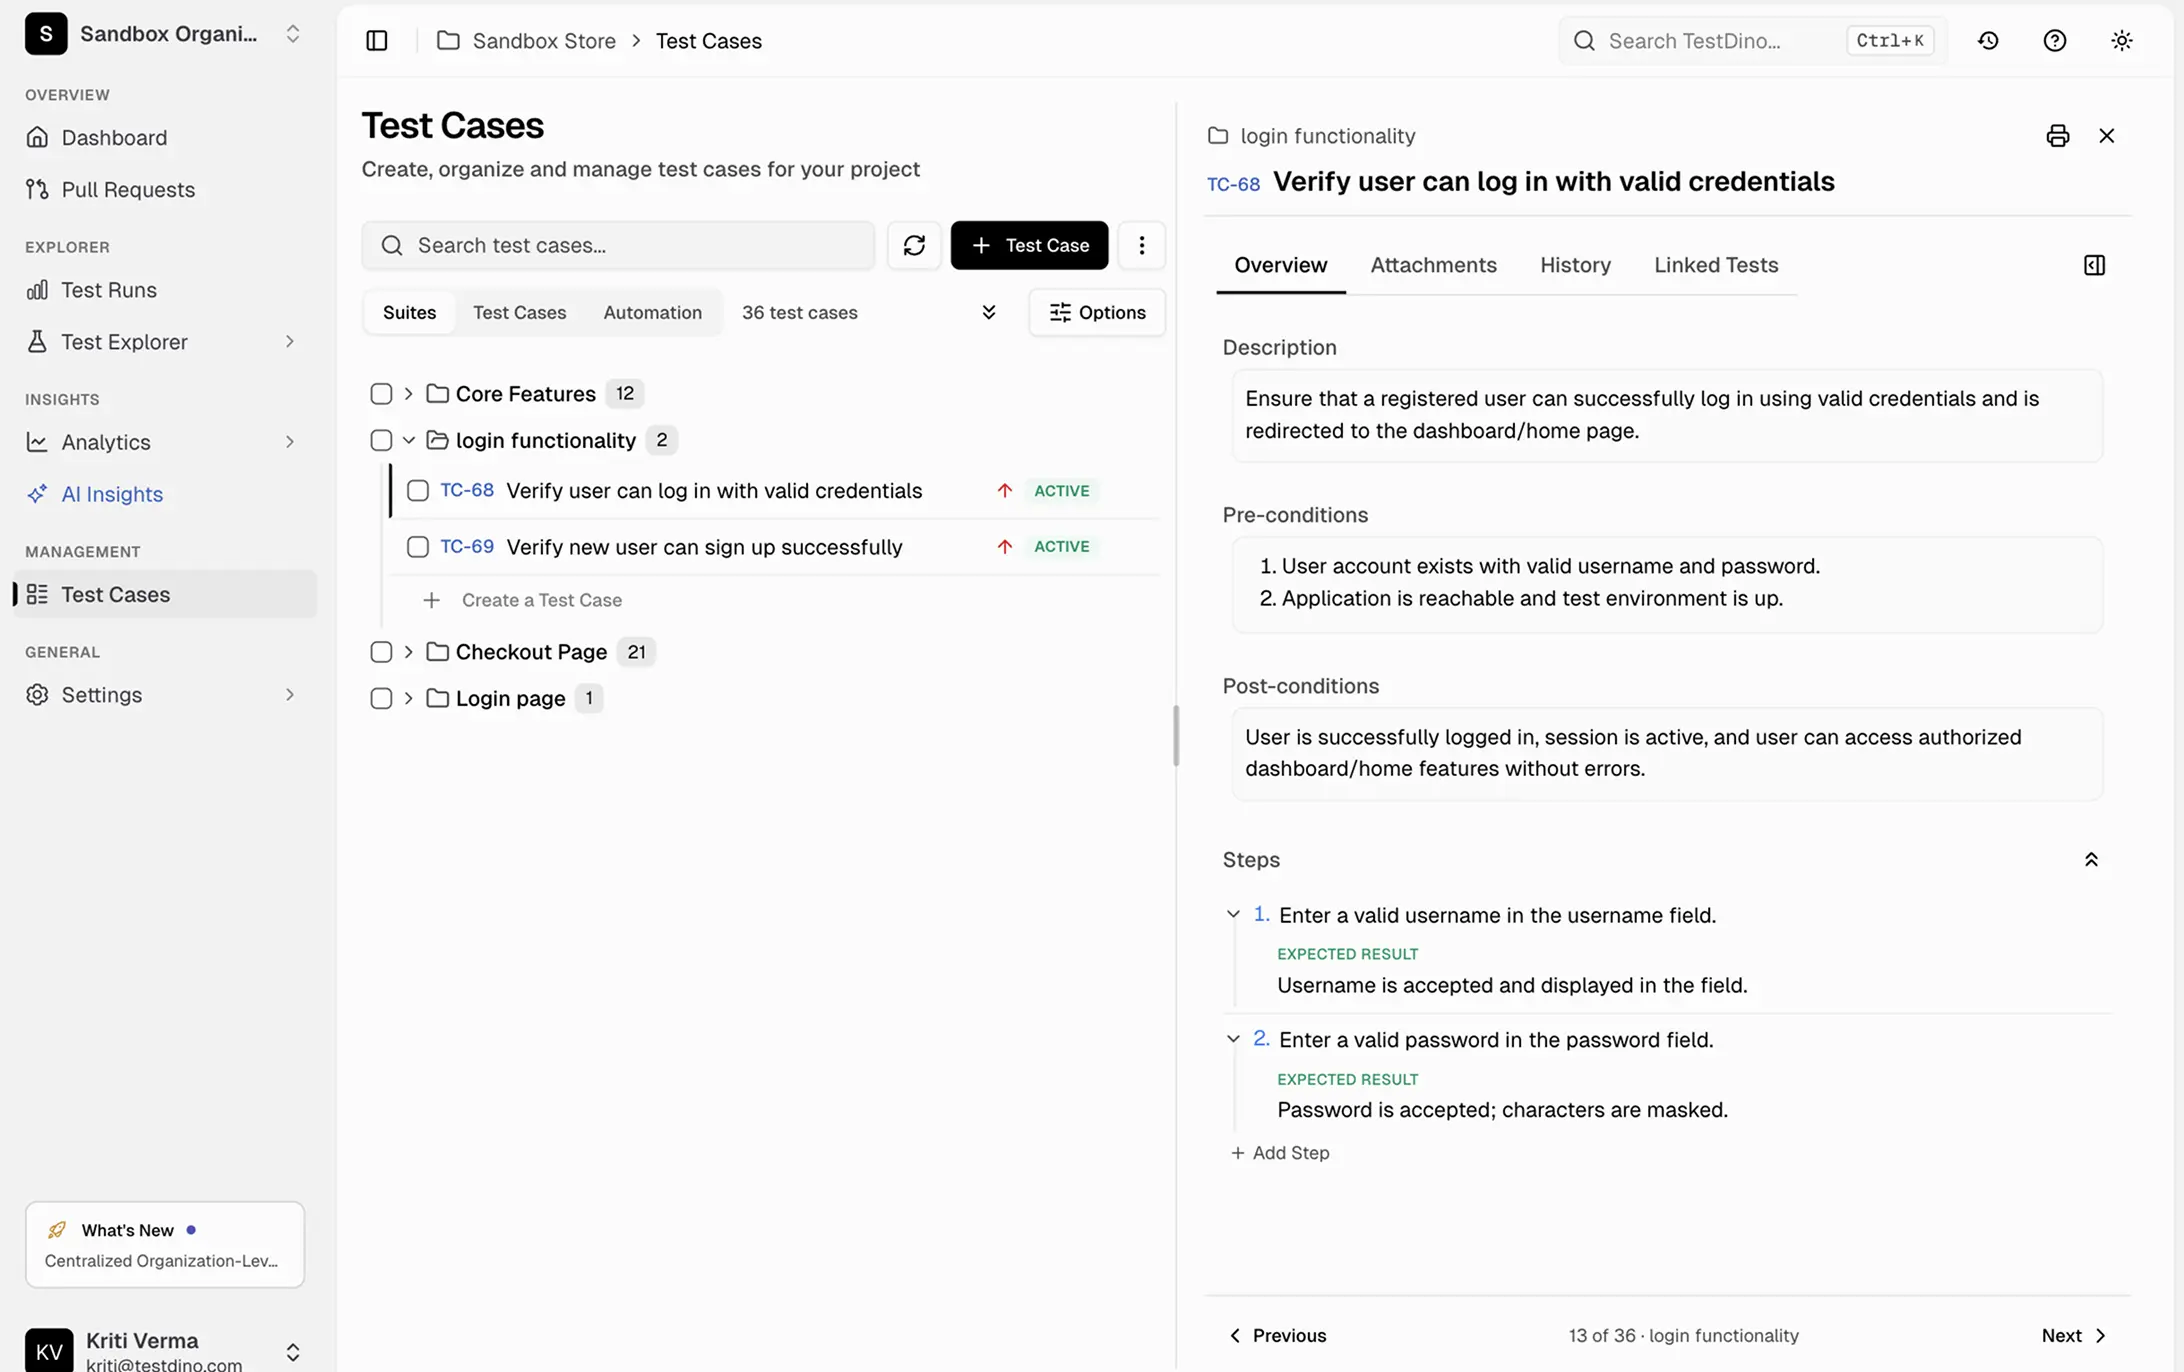Check the login functionality suite checkbox
The image size is (2184, 1372).
coord(381,440)
